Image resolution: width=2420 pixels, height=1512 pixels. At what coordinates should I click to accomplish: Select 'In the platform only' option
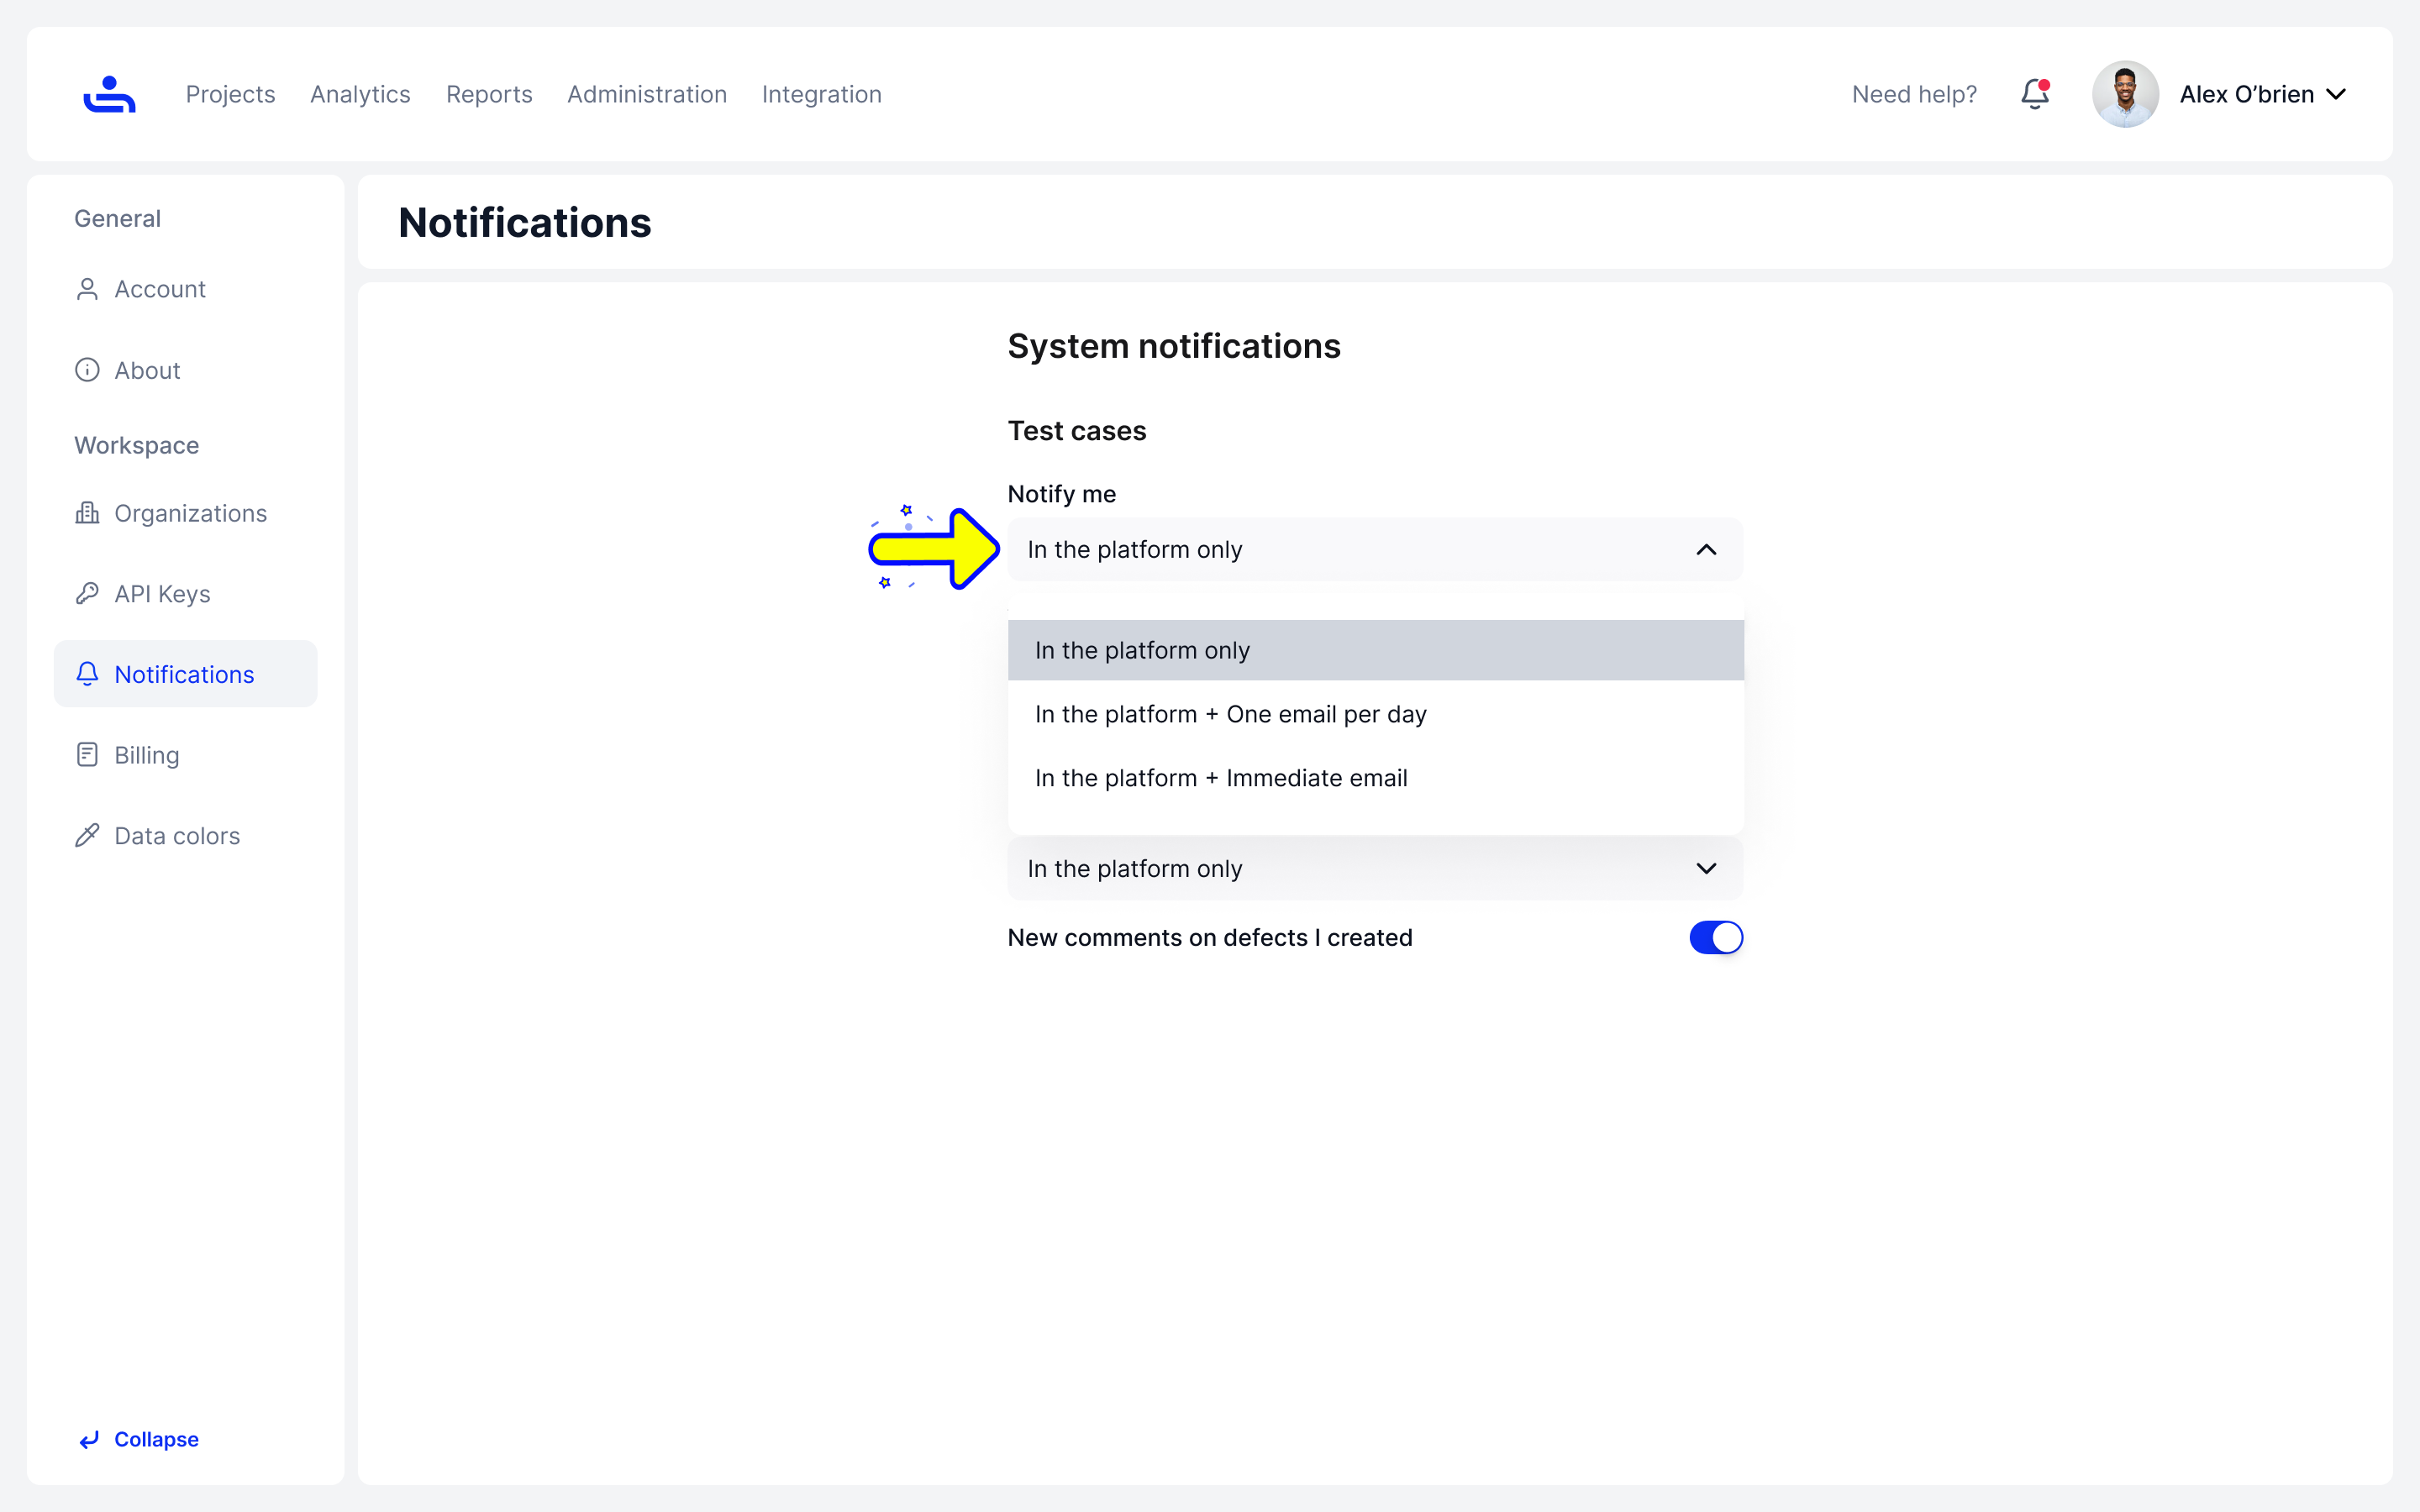pos(1375,650)
